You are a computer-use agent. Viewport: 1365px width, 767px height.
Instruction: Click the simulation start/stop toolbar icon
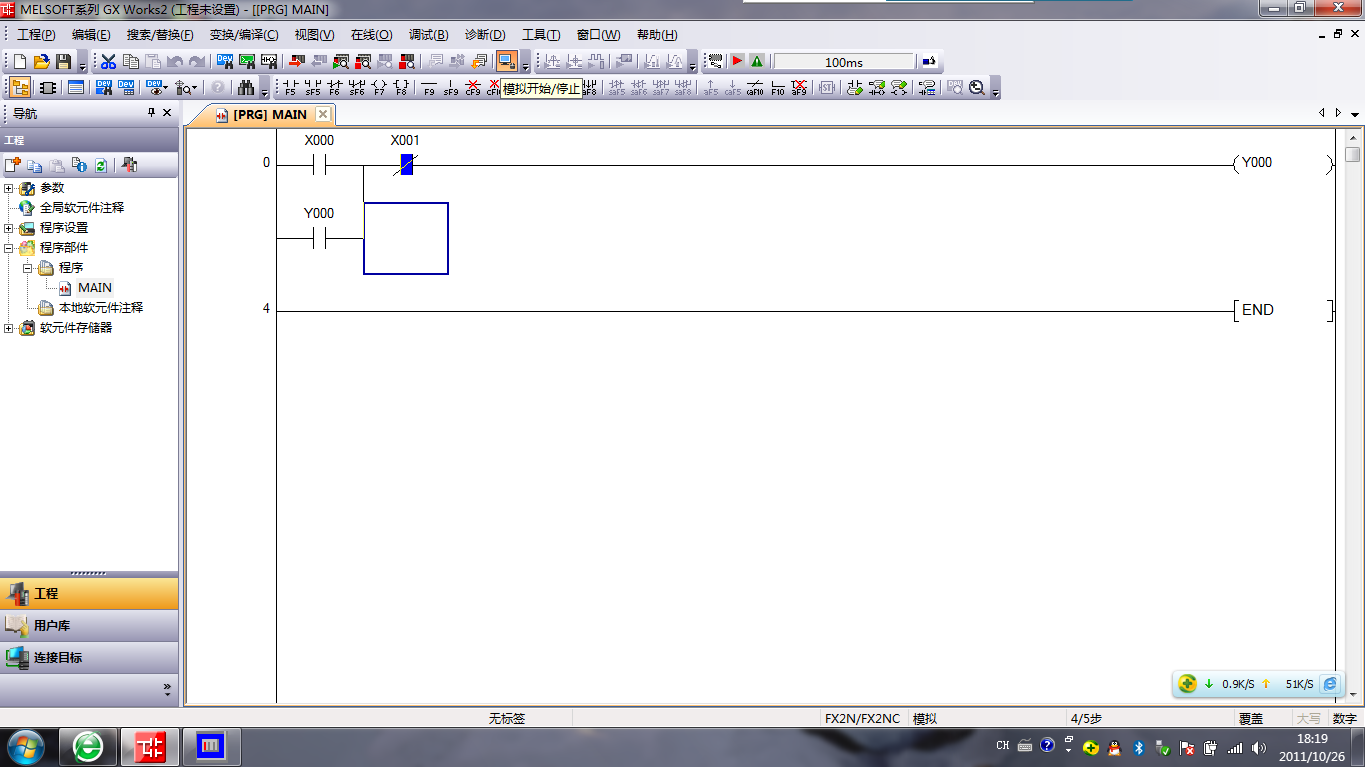coord(507,61)
